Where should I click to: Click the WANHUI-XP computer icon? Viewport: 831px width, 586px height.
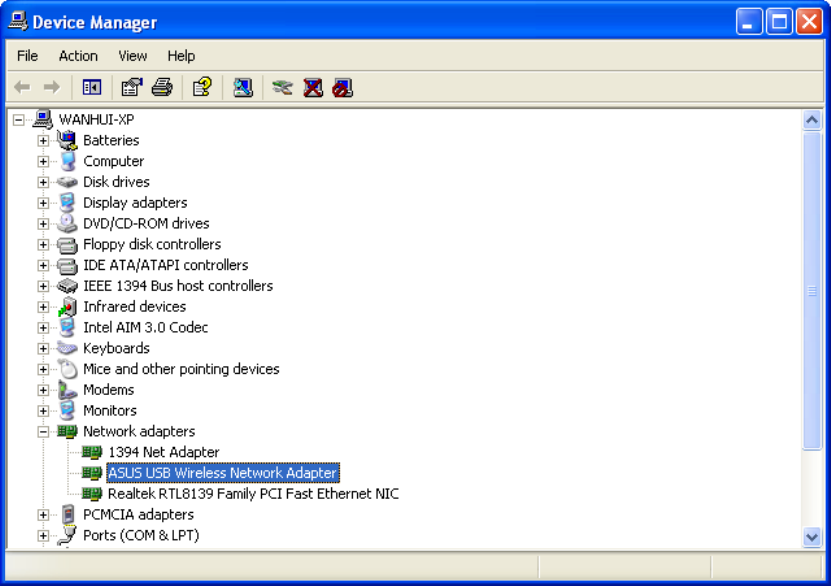43,119
